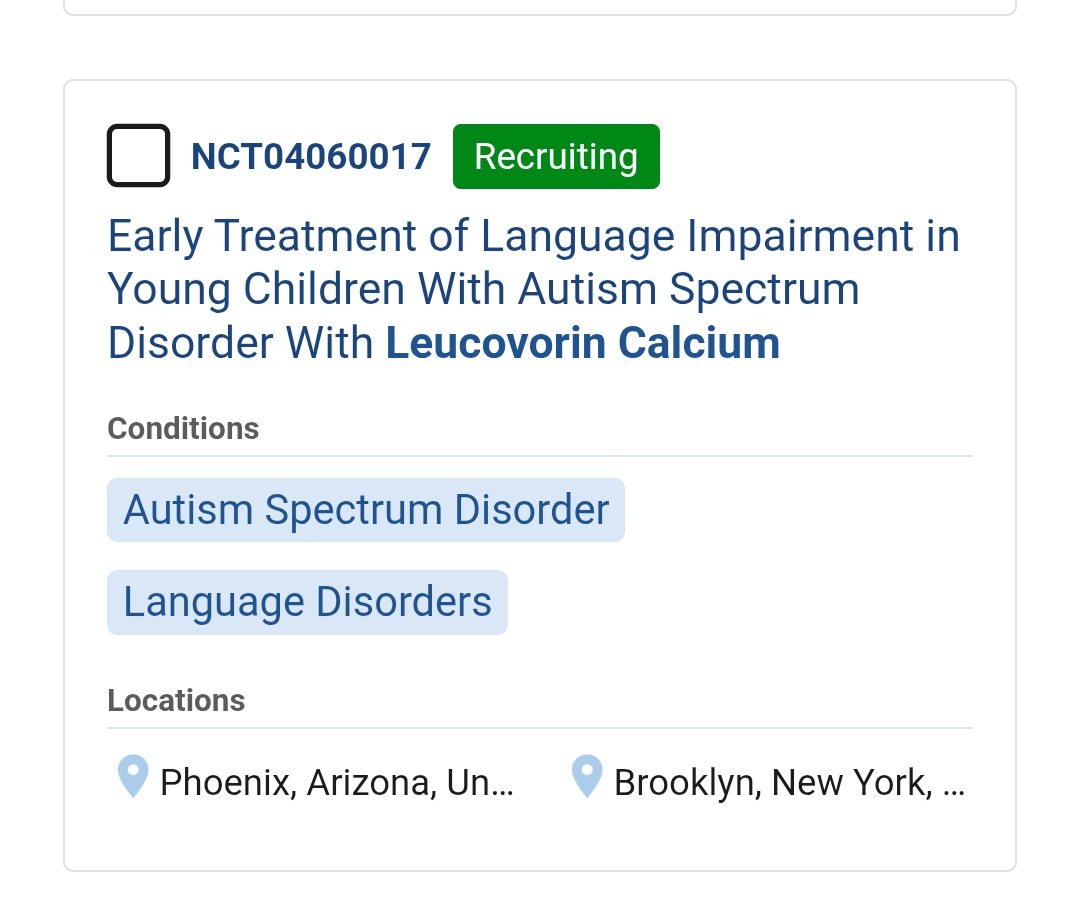This screenshot has width=1080, height=914.
Task: Tick the checkbox for study NCT04060017
Action: coord(138,156)
